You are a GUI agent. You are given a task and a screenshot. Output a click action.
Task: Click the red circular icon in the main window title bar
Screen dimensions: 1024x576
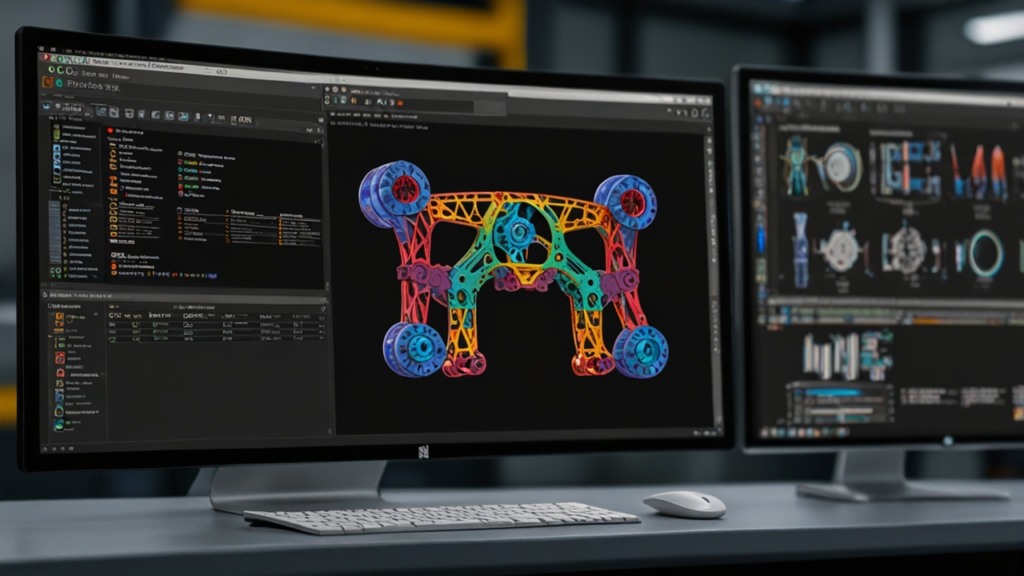tap(46, 58)
